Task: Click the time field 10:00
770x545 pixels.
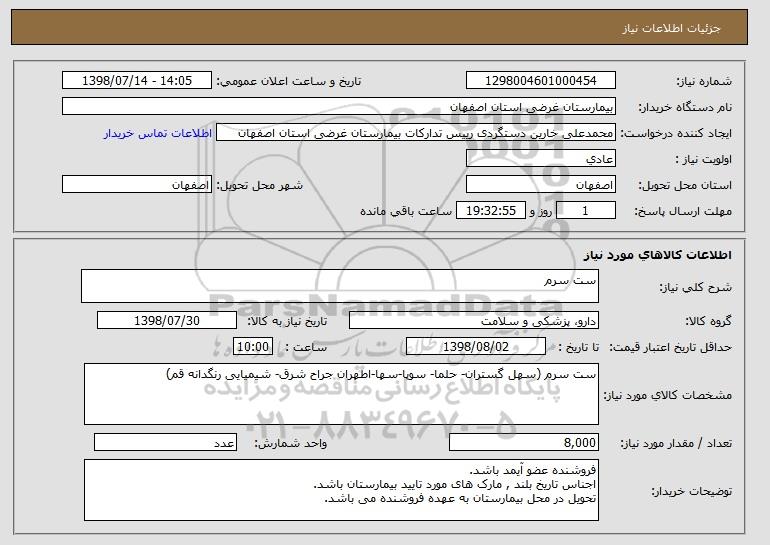Action: click(x=253, y=347)
